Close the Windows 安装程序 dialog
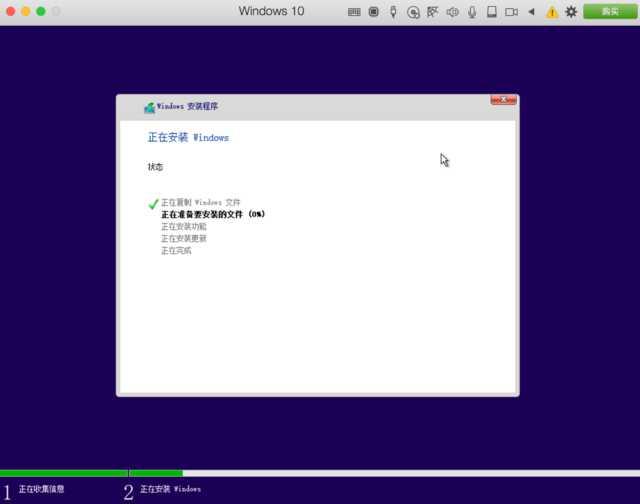This screenshot has width=640, height=504. (504, 100)
